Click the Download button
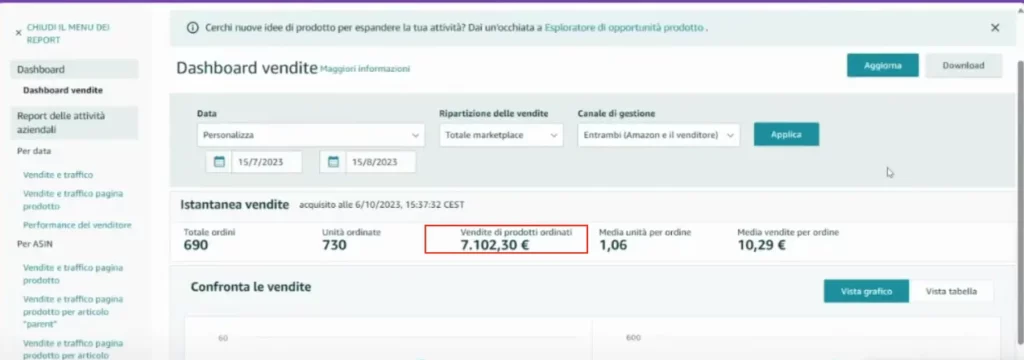This screenshot has height=360, width=1024. point(963,65)
